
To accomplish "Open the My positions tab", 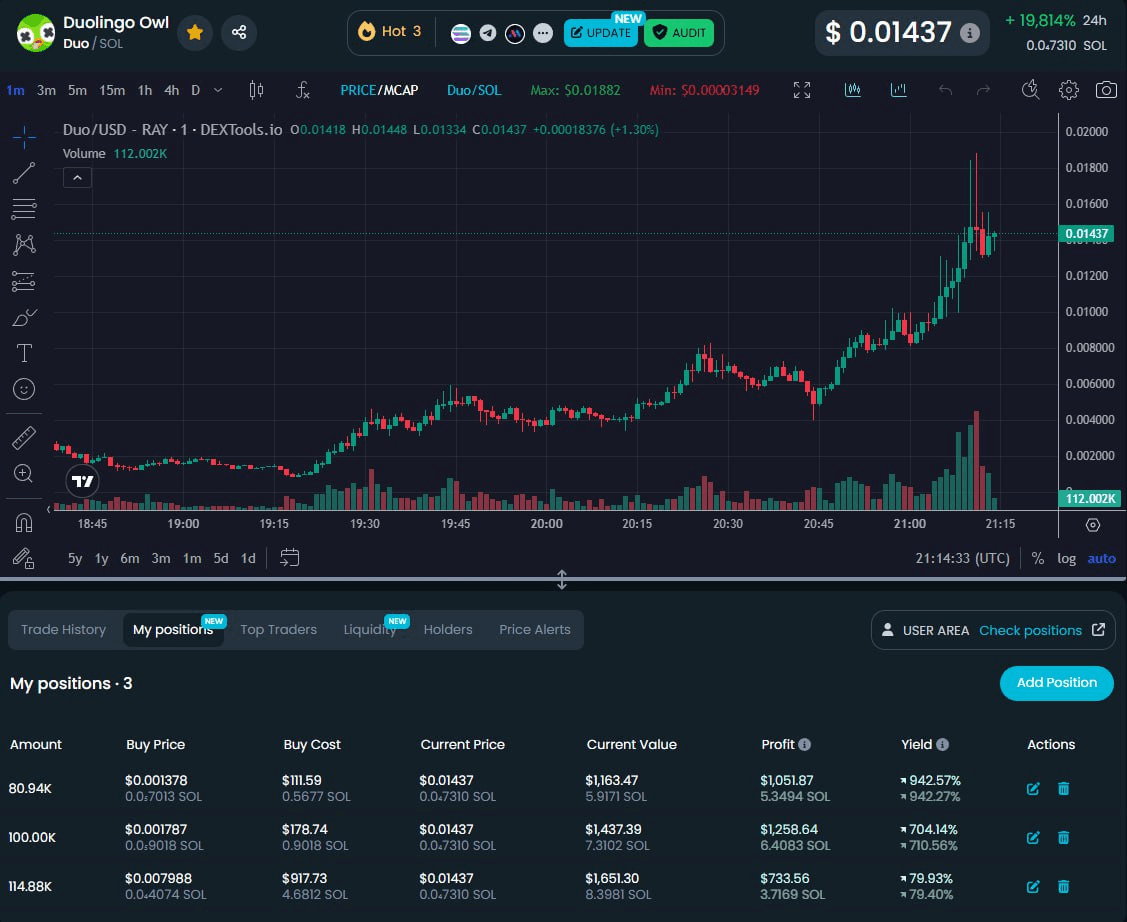I will (x=173, y=630).
